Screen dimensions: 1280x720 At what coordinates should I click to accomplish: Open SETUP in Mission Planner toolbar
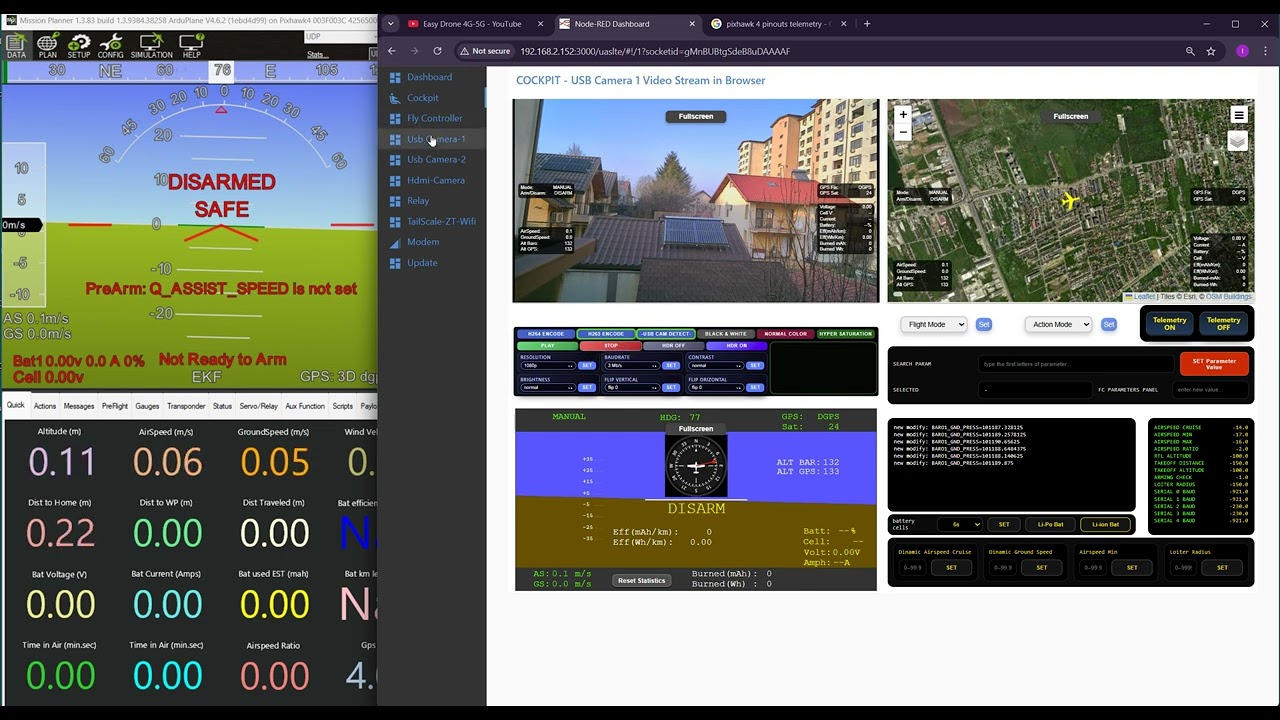point(79,45)
